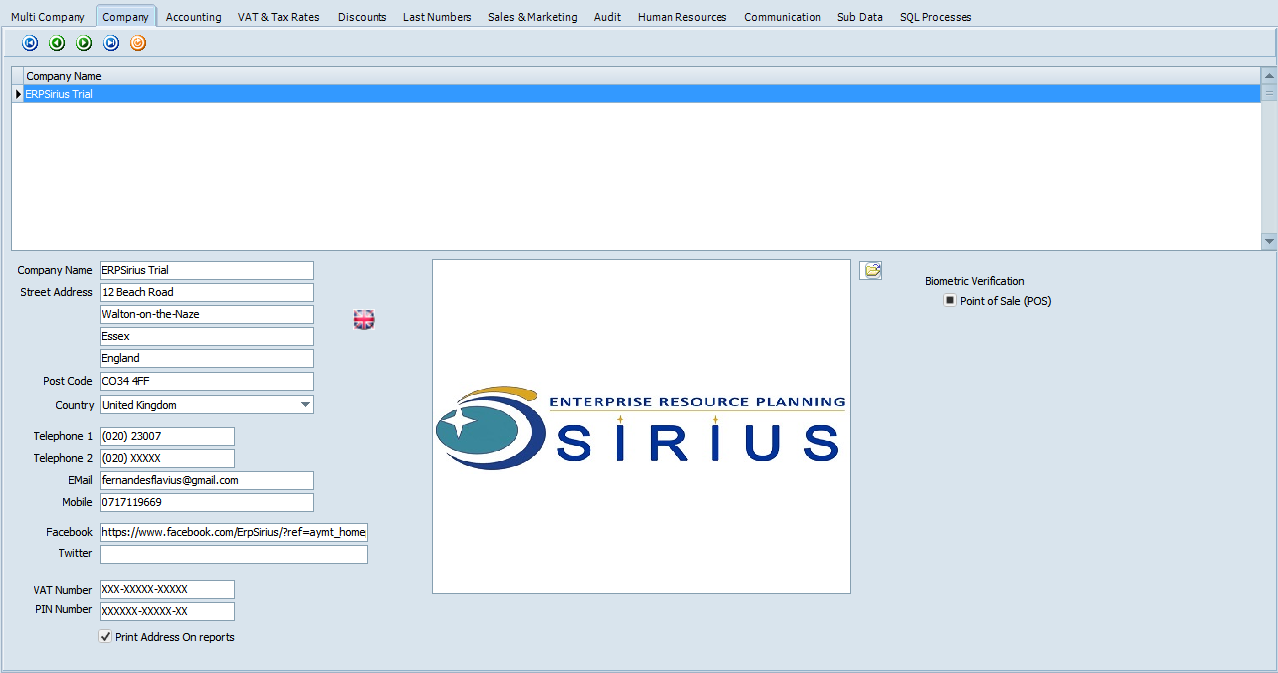
Task: Click the Street Address field with 12 Beach Road
Action: tap(207, 292)
